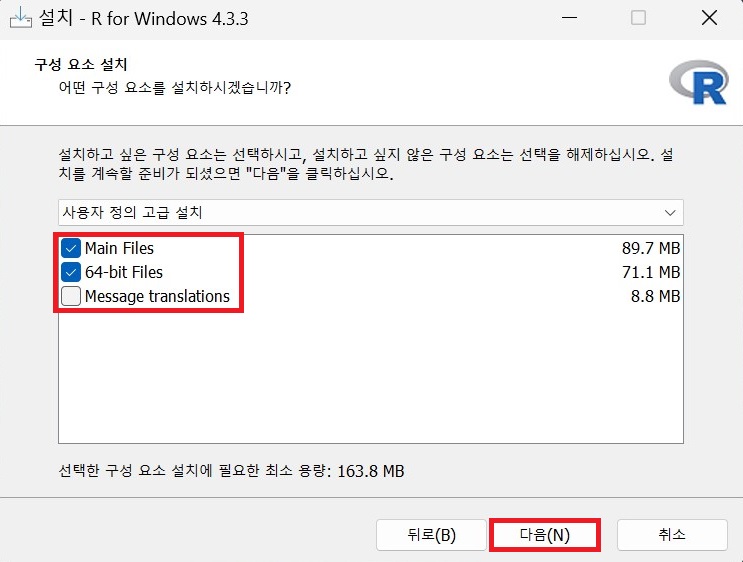Screen dimensions: 743x562
Task: Uncheck the Main Files checkbox
Action: (71, 248)
